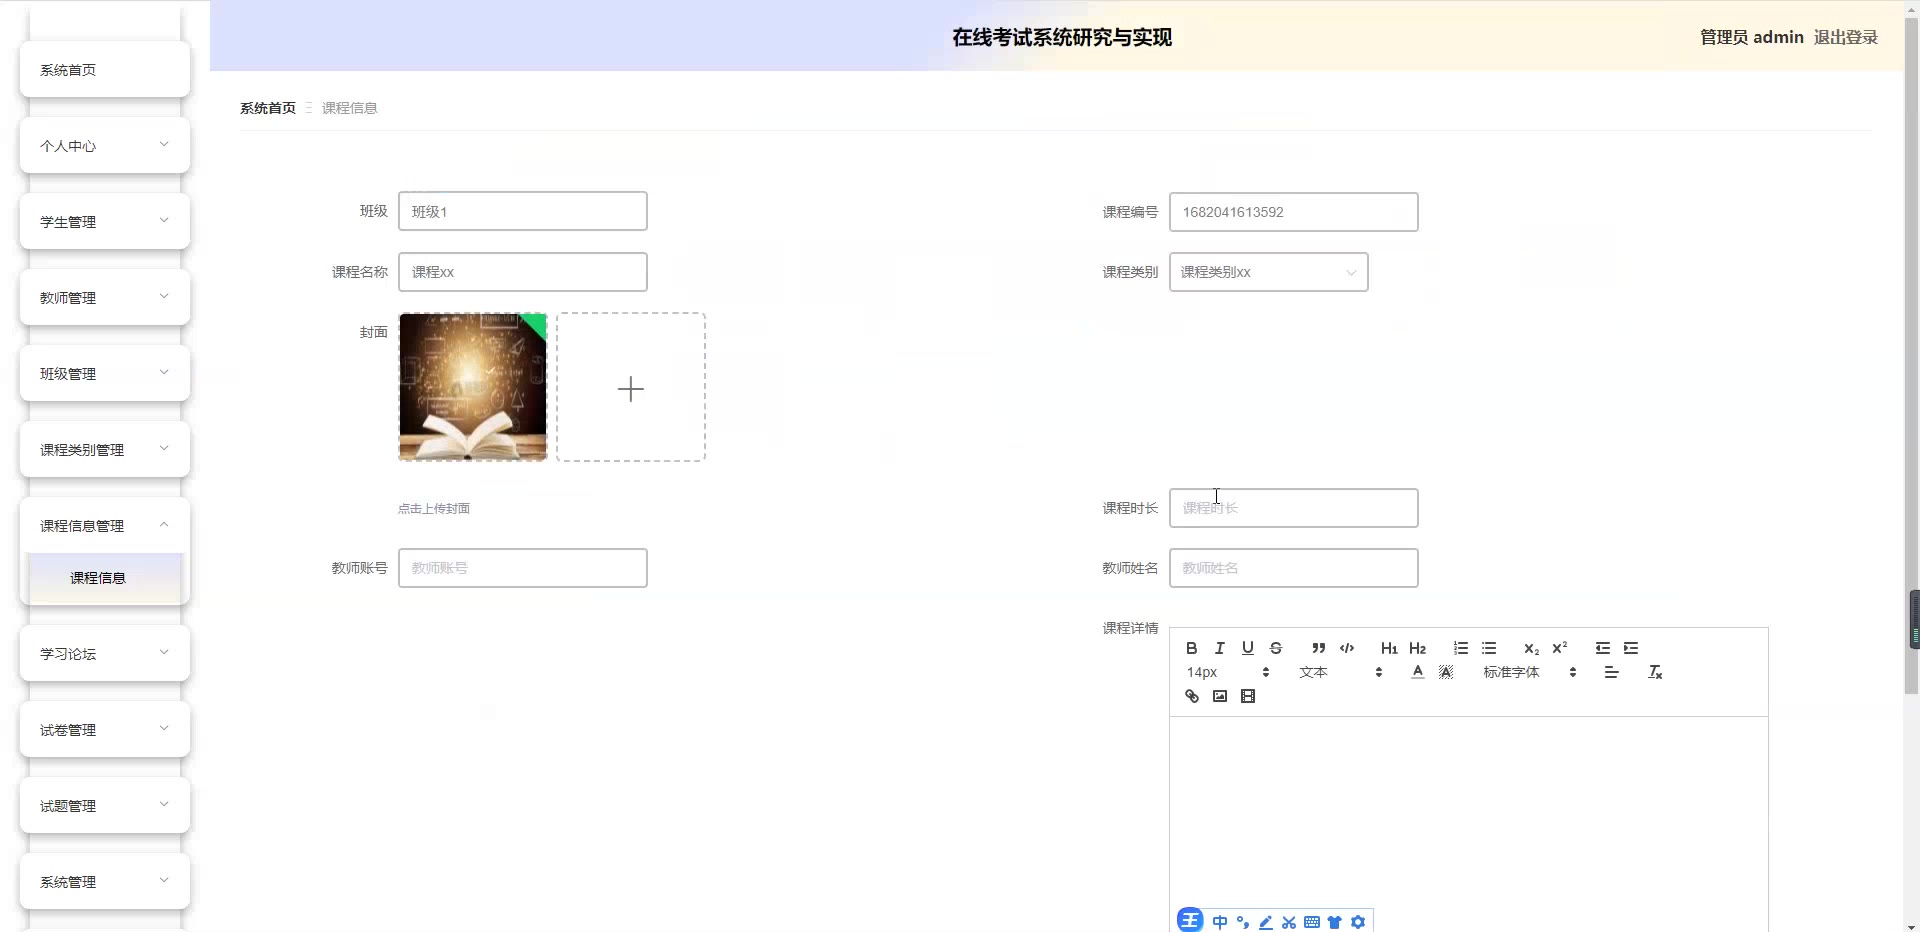Focus the 课程编号 input field
Screen dimensions: 1920x932
[x=1293, y=212]
